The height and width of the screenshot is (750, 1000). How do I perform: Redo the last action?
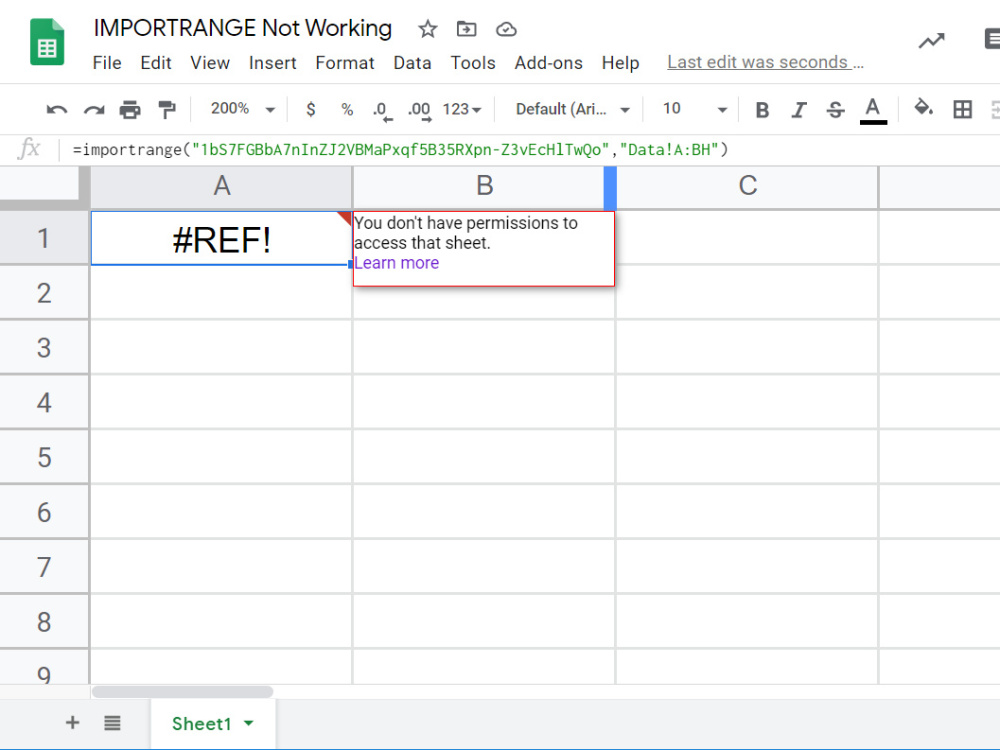click(94, 110)
